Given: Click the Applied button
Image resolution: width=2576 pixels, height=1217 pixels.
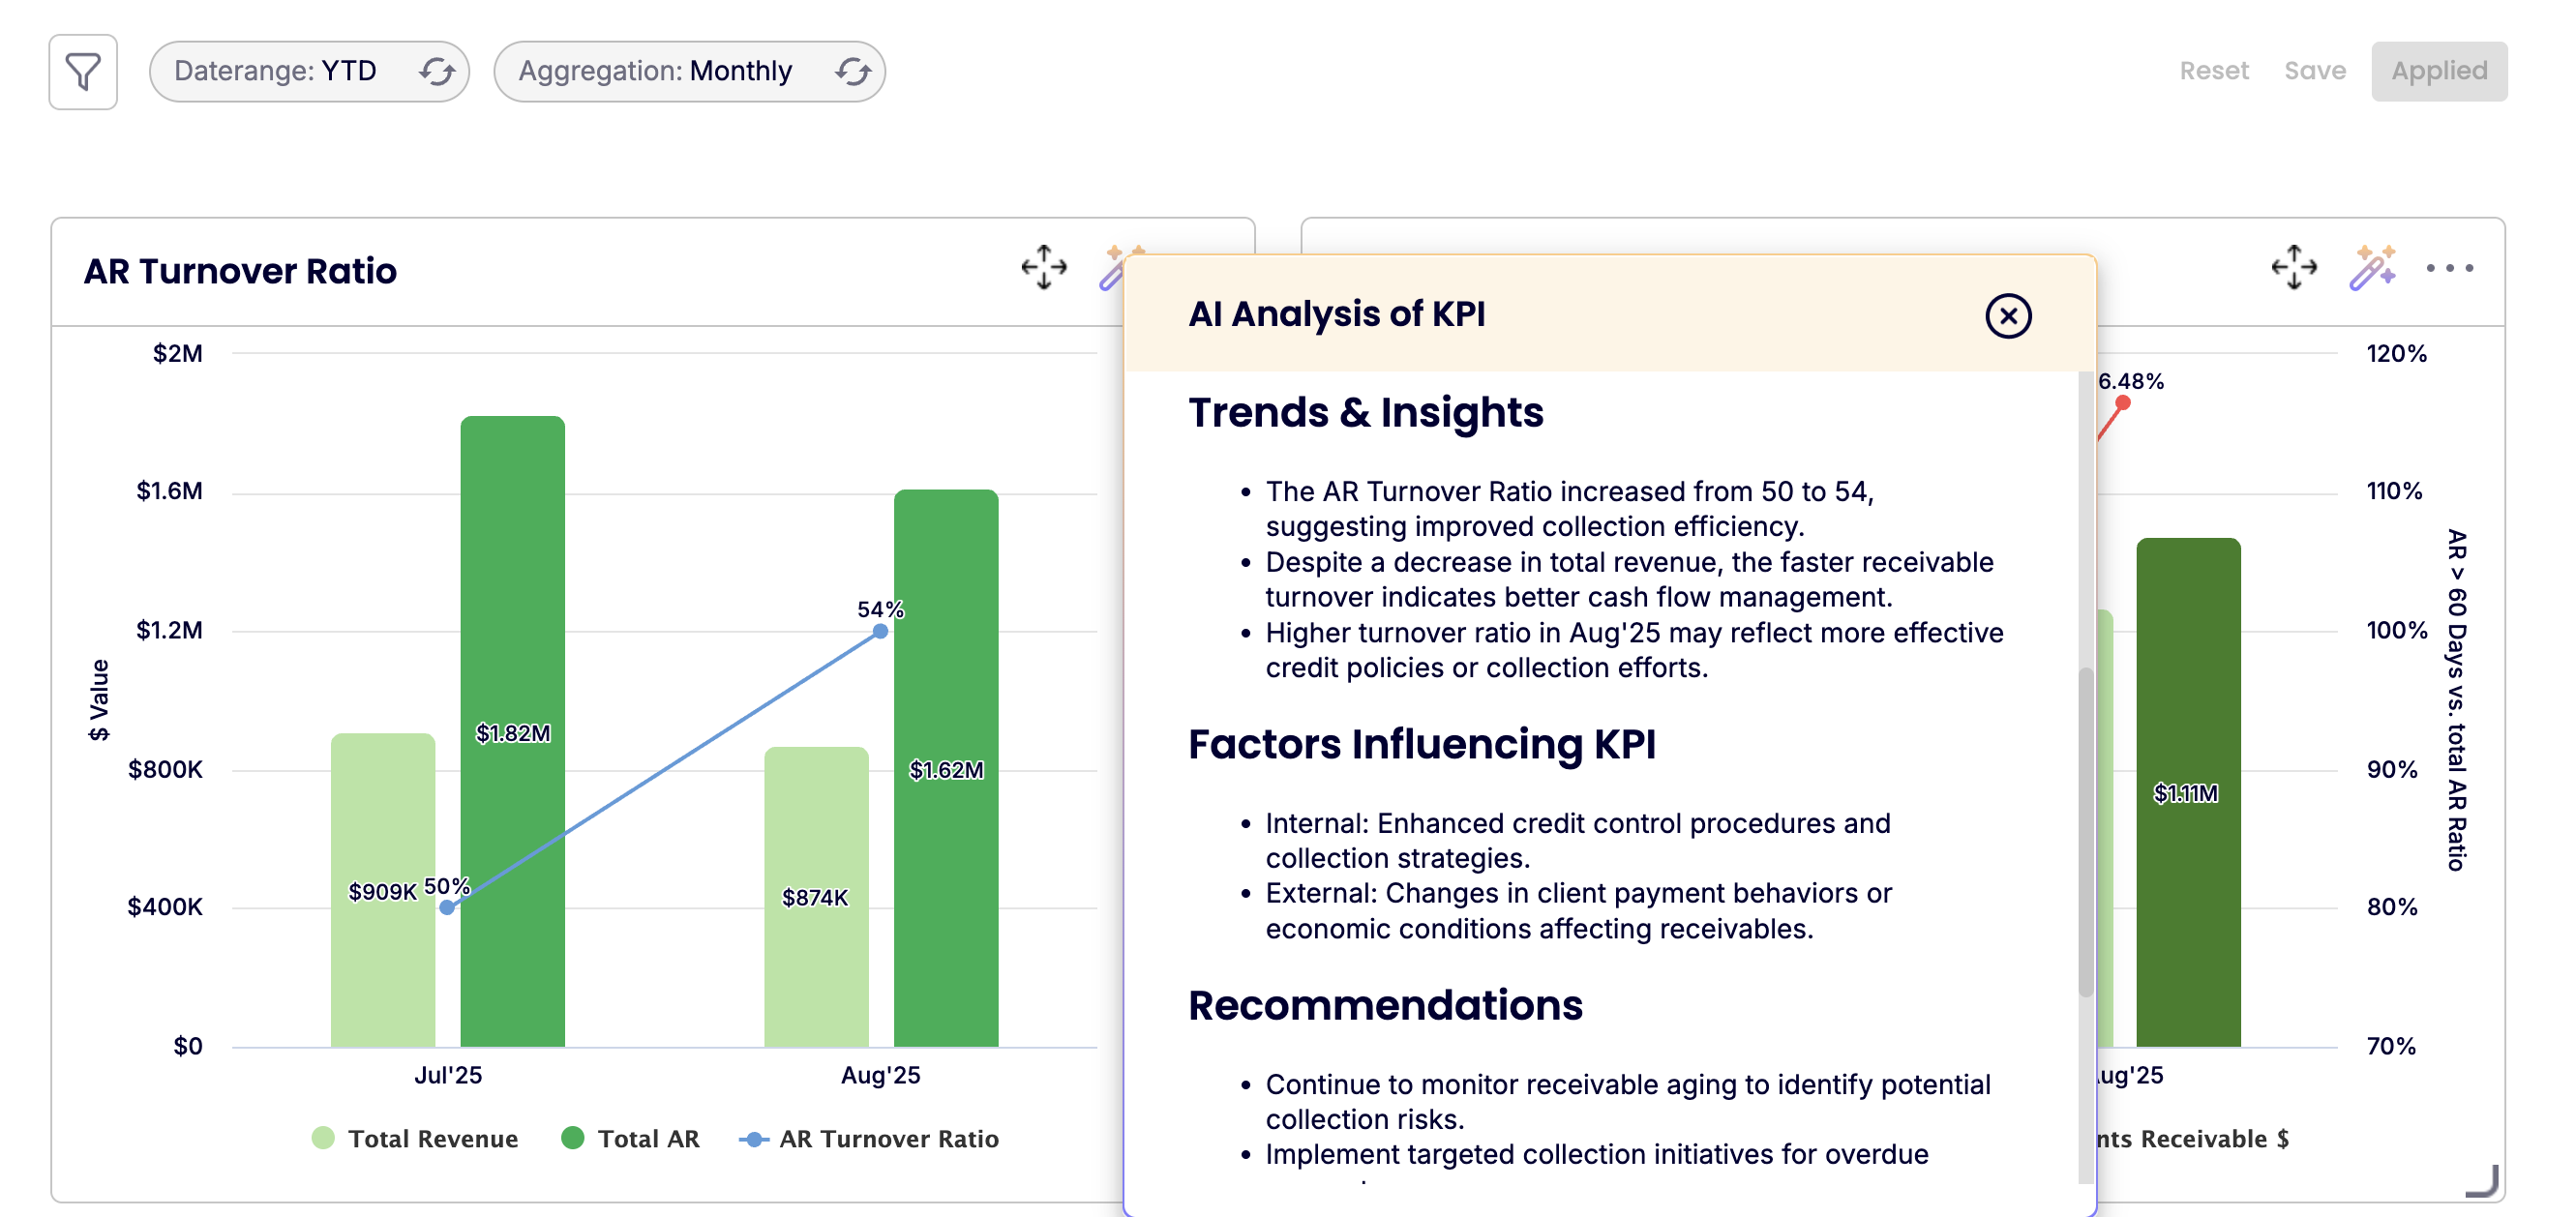Looking at the screenshot, I should [2438, 71].
